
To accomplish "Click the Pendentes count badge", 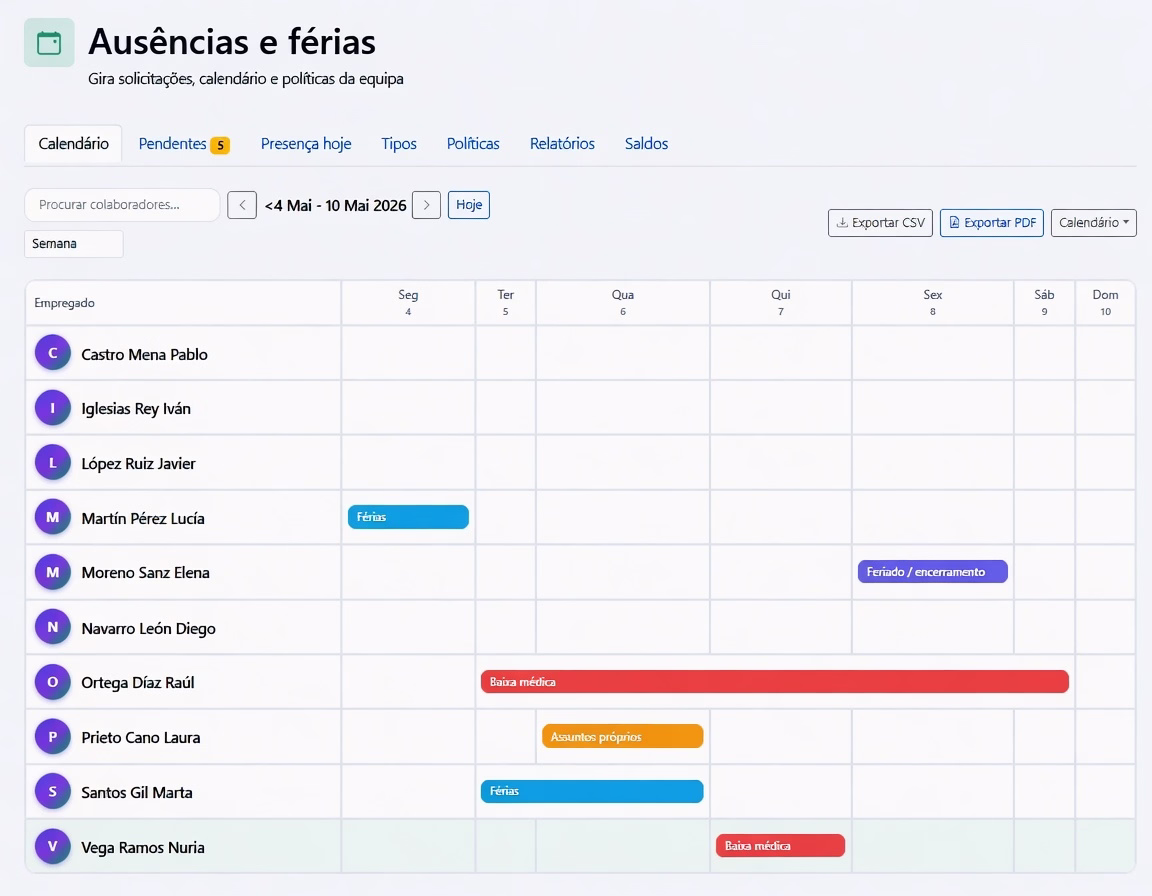I will point(220,145).
